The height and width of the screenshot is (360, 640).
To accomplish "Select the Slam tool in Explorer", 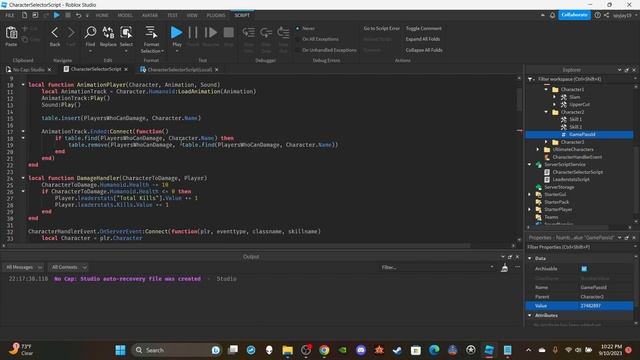I will (575, 97).
